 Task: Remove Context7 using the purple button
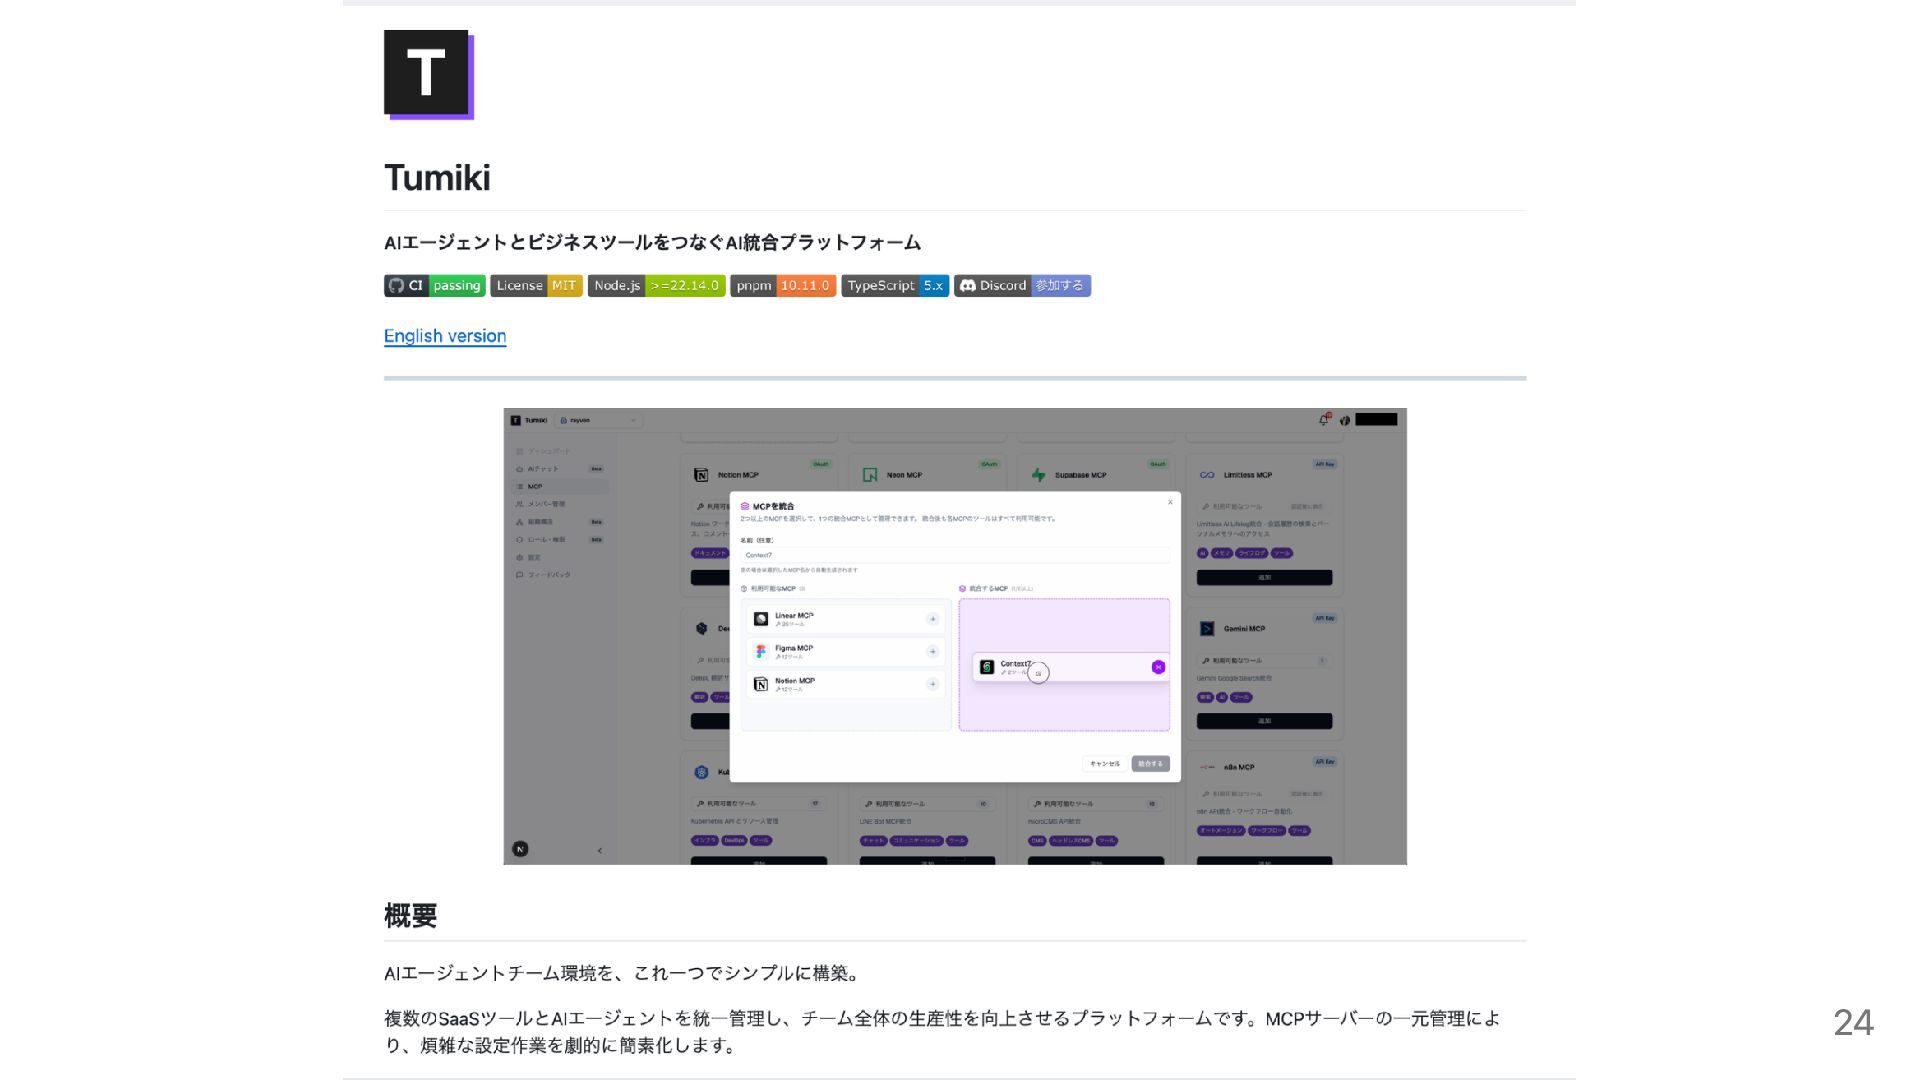[1158, 667]
